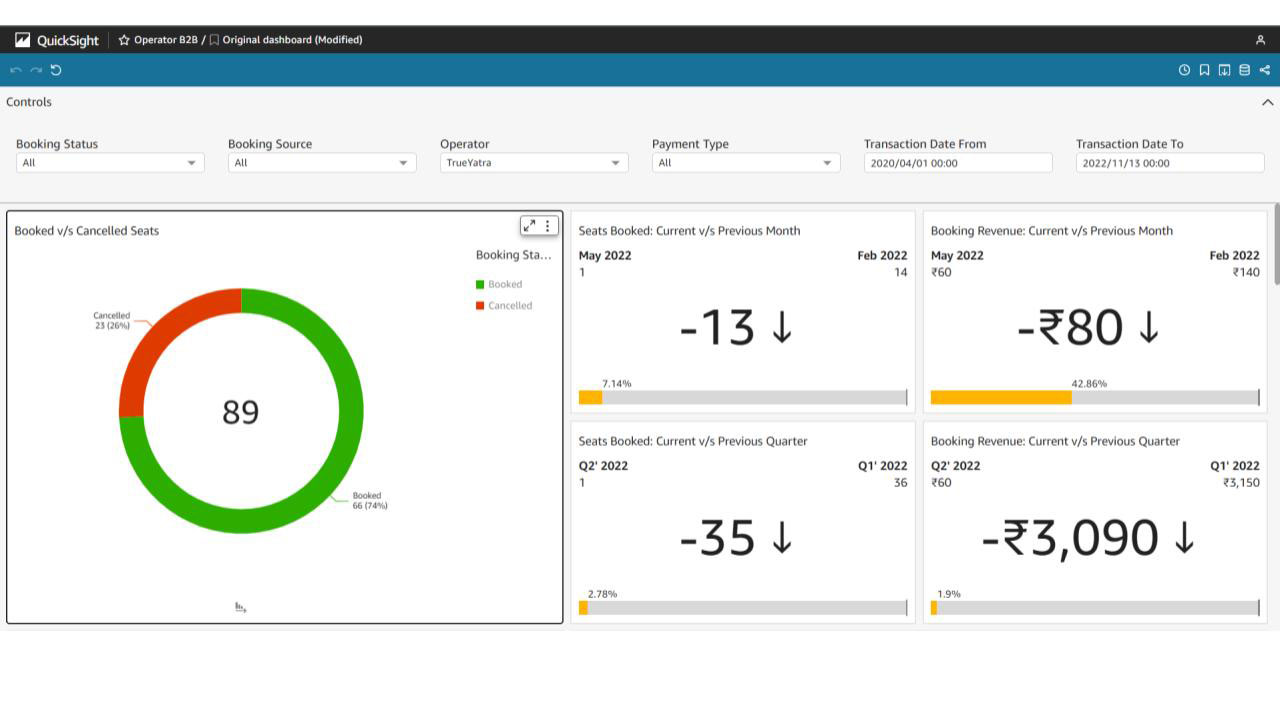Viewport: 1280px width, 720px height.
Task: Expand the Operator dropdown showing TrueYatra
Action: pyautogui.click(x=534, y=163)
